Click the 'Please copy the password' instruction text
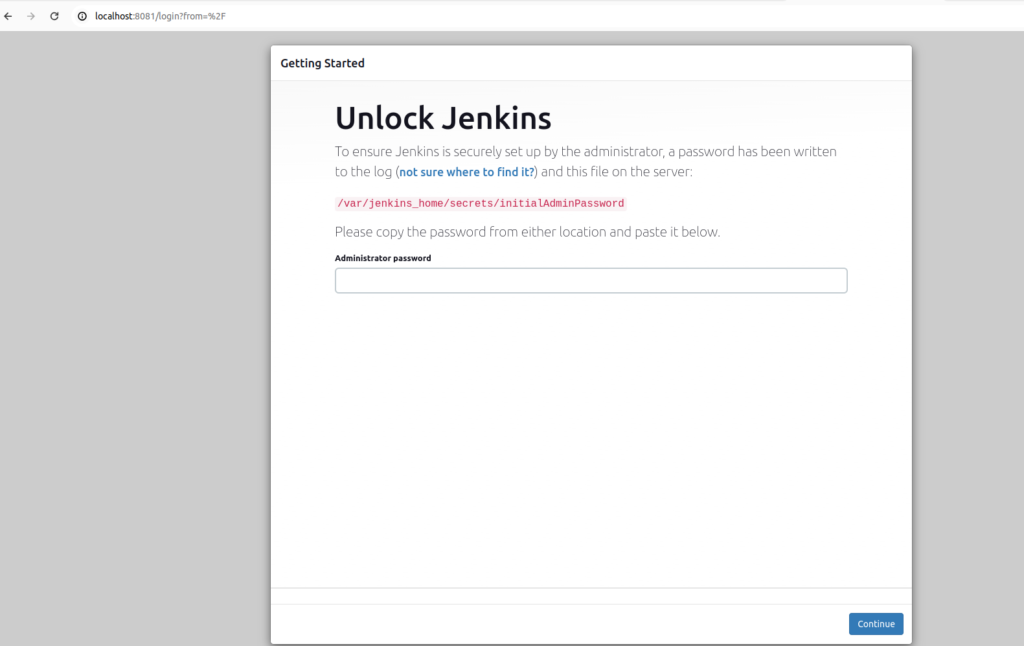The image size is (1024, 646). click(527, 232)
